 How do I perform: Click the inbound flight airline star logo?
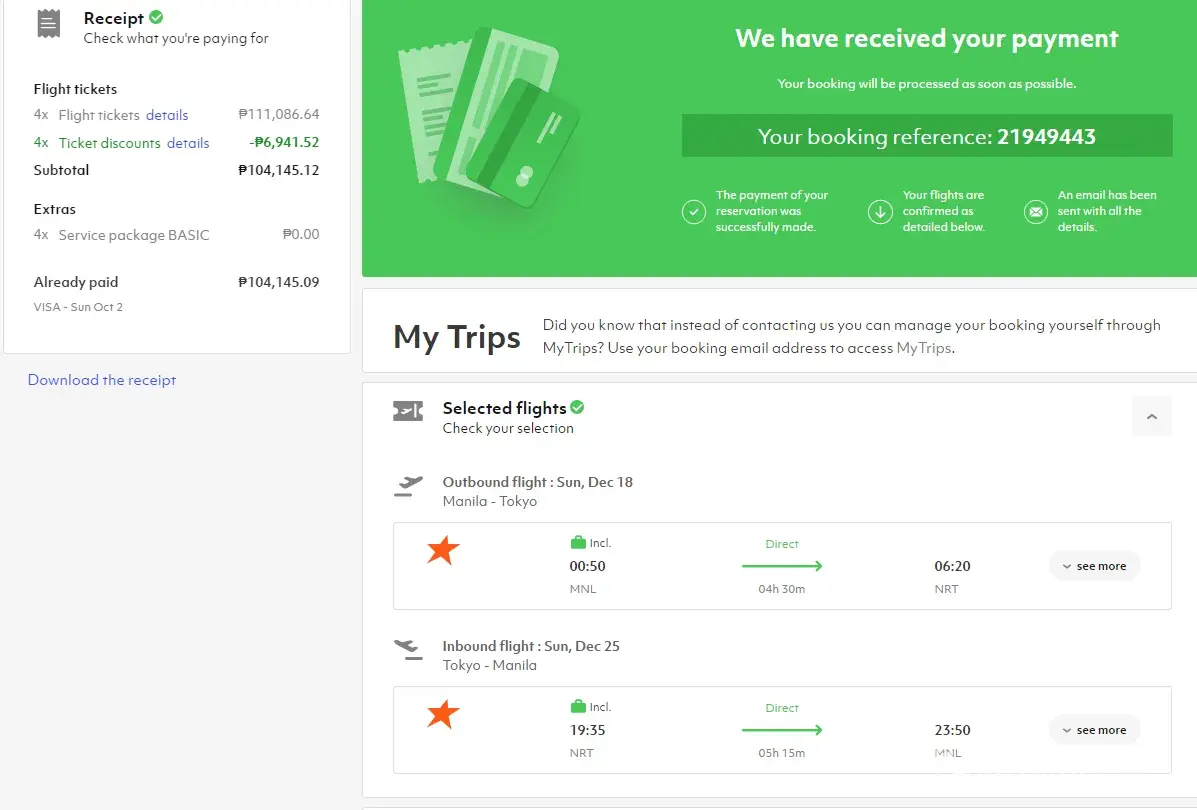(443, 714)
